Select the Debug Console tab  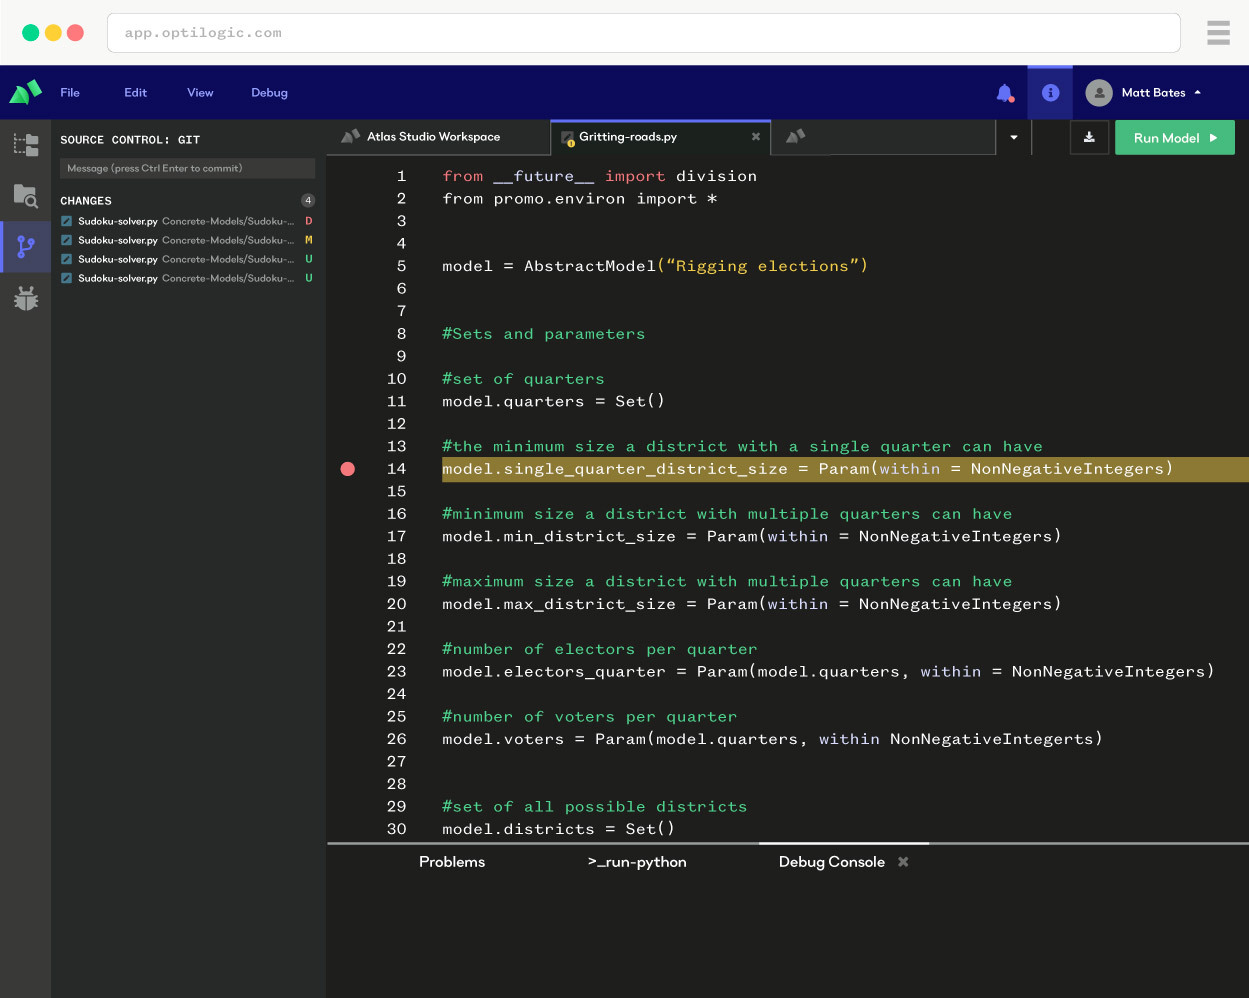[x=832, y=862]
